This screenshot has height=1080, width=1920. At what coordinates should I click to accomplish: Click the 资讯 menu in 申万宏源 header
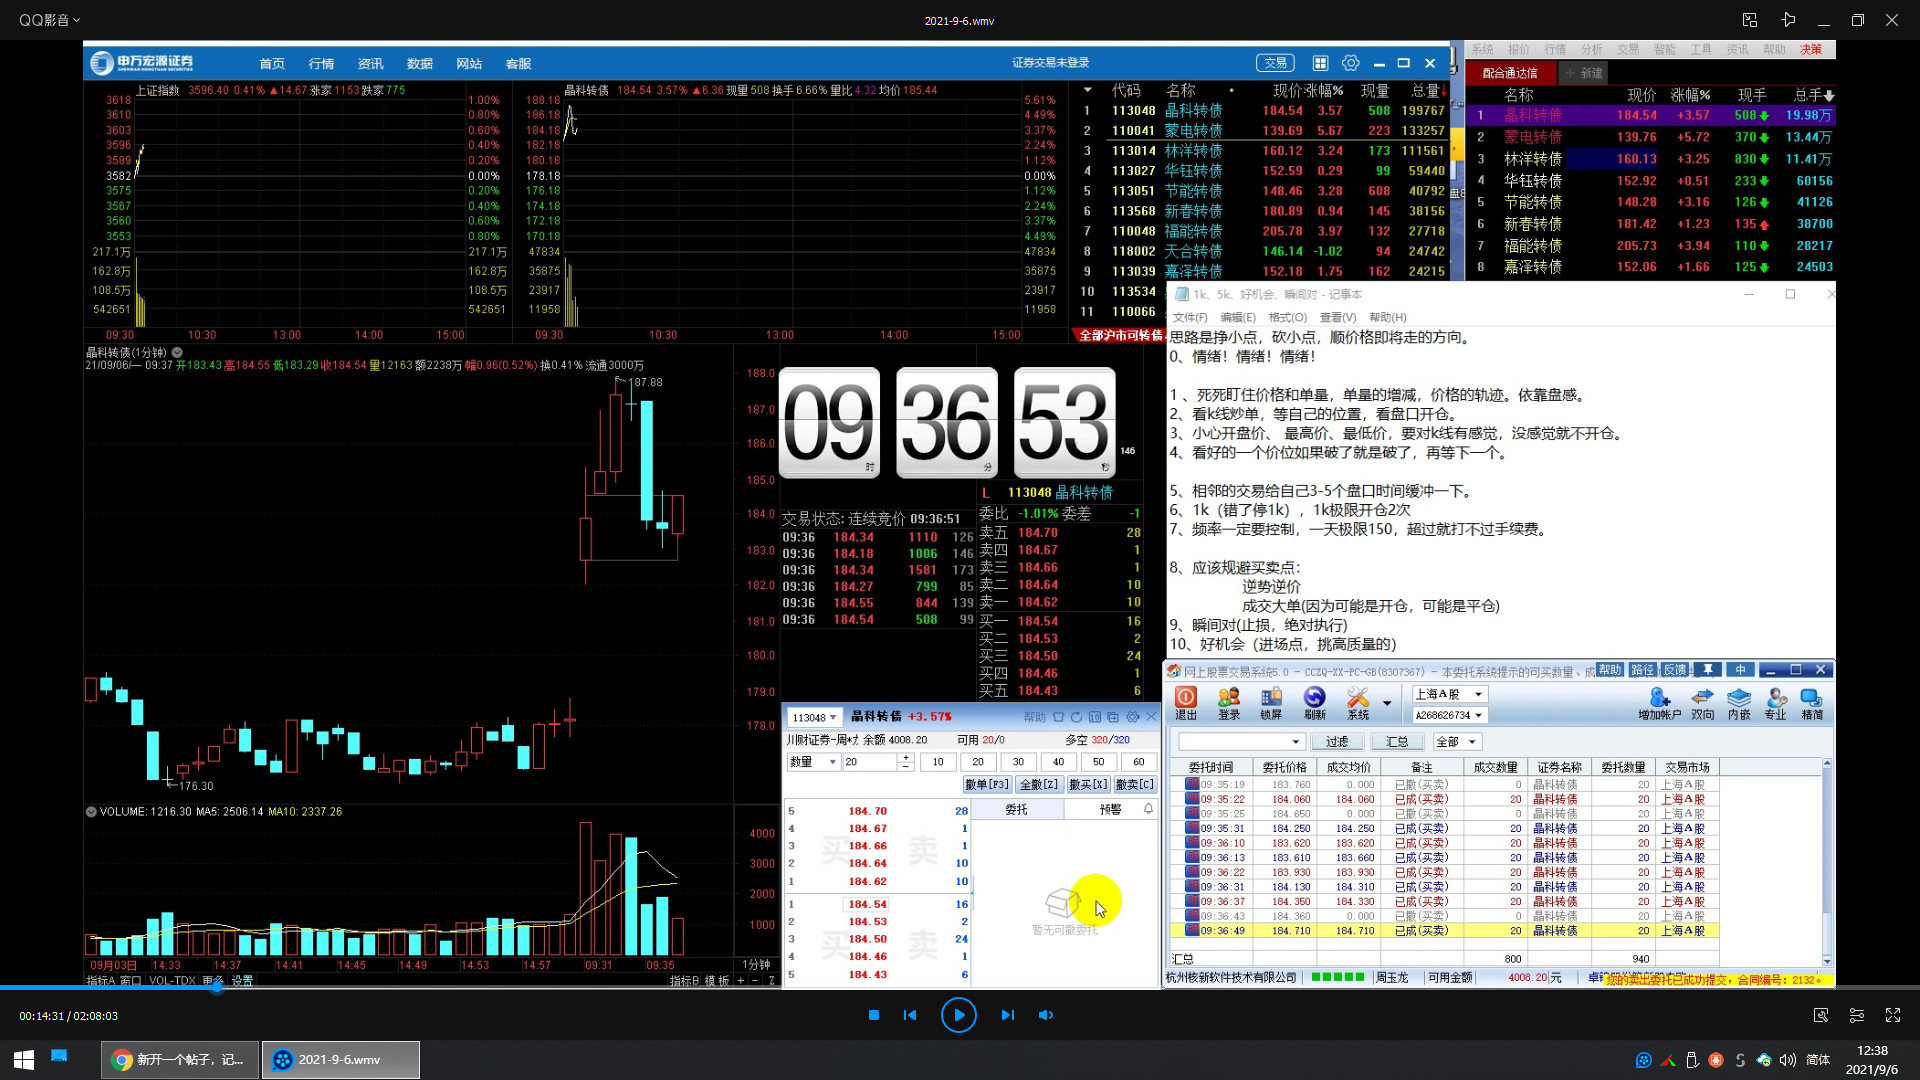coord(370,64)
